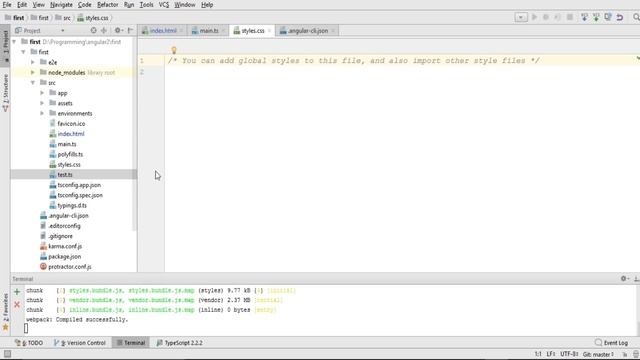Viewport: 640px width, 360px height.
Task: Open the File menu
Action: point(7,5)
